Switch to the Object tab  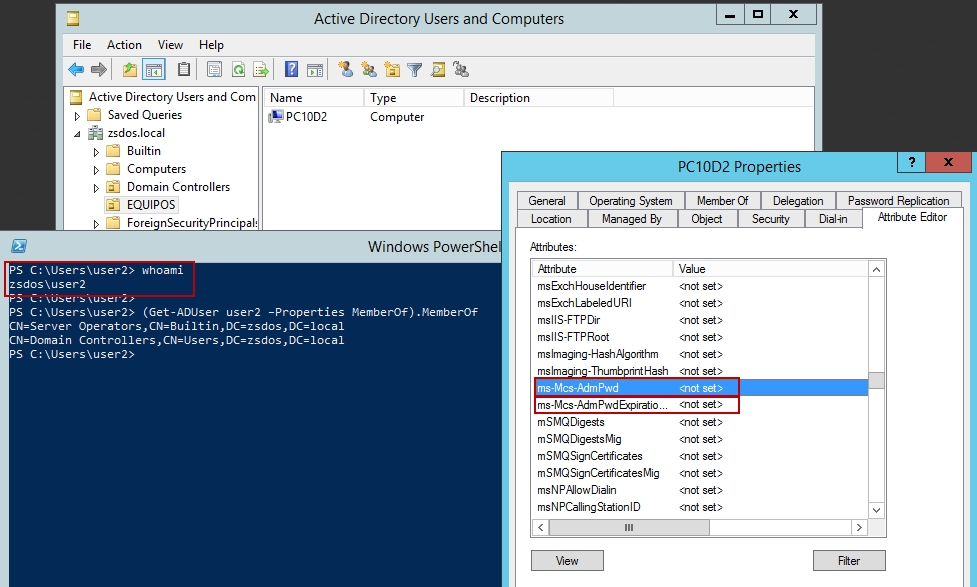click(x=707, y=219)
